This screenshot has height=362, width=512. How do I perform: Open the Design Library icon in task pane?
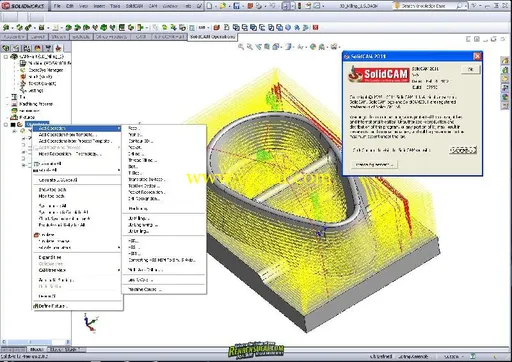tap(505, 70)
